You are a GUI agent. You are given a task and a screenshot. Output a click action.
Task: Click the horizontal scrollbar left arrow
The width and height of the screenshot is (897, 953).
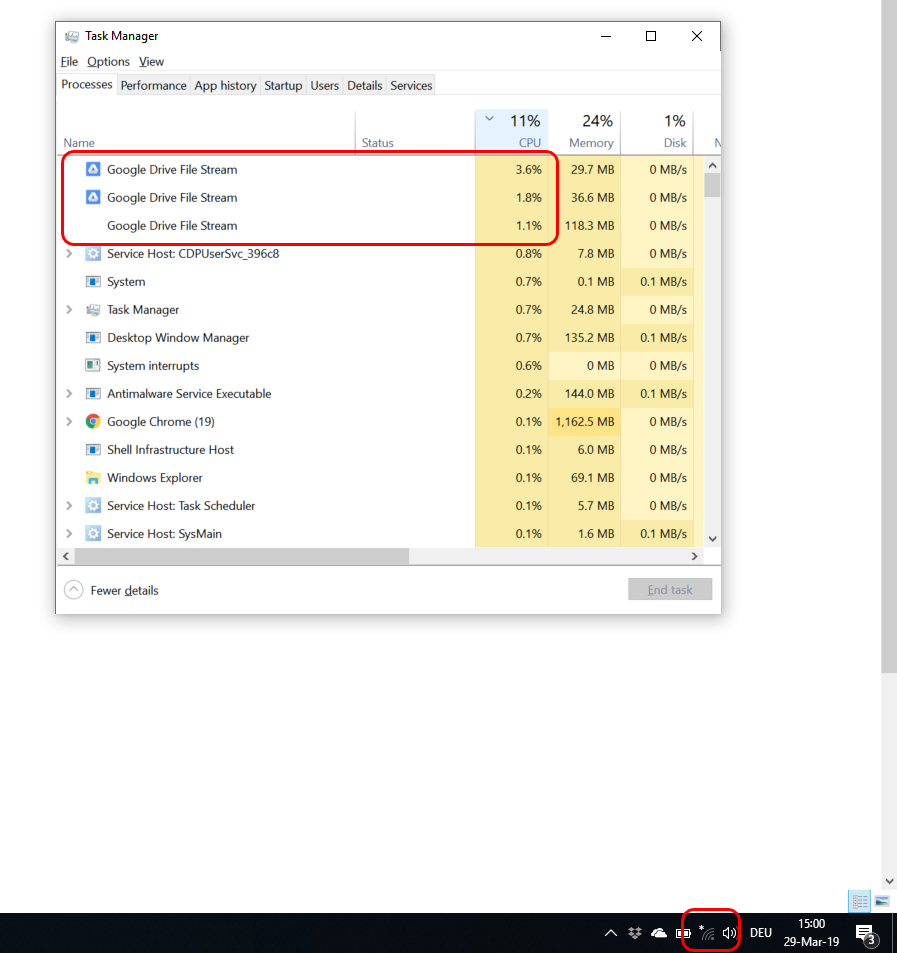[x=66, y=556]
